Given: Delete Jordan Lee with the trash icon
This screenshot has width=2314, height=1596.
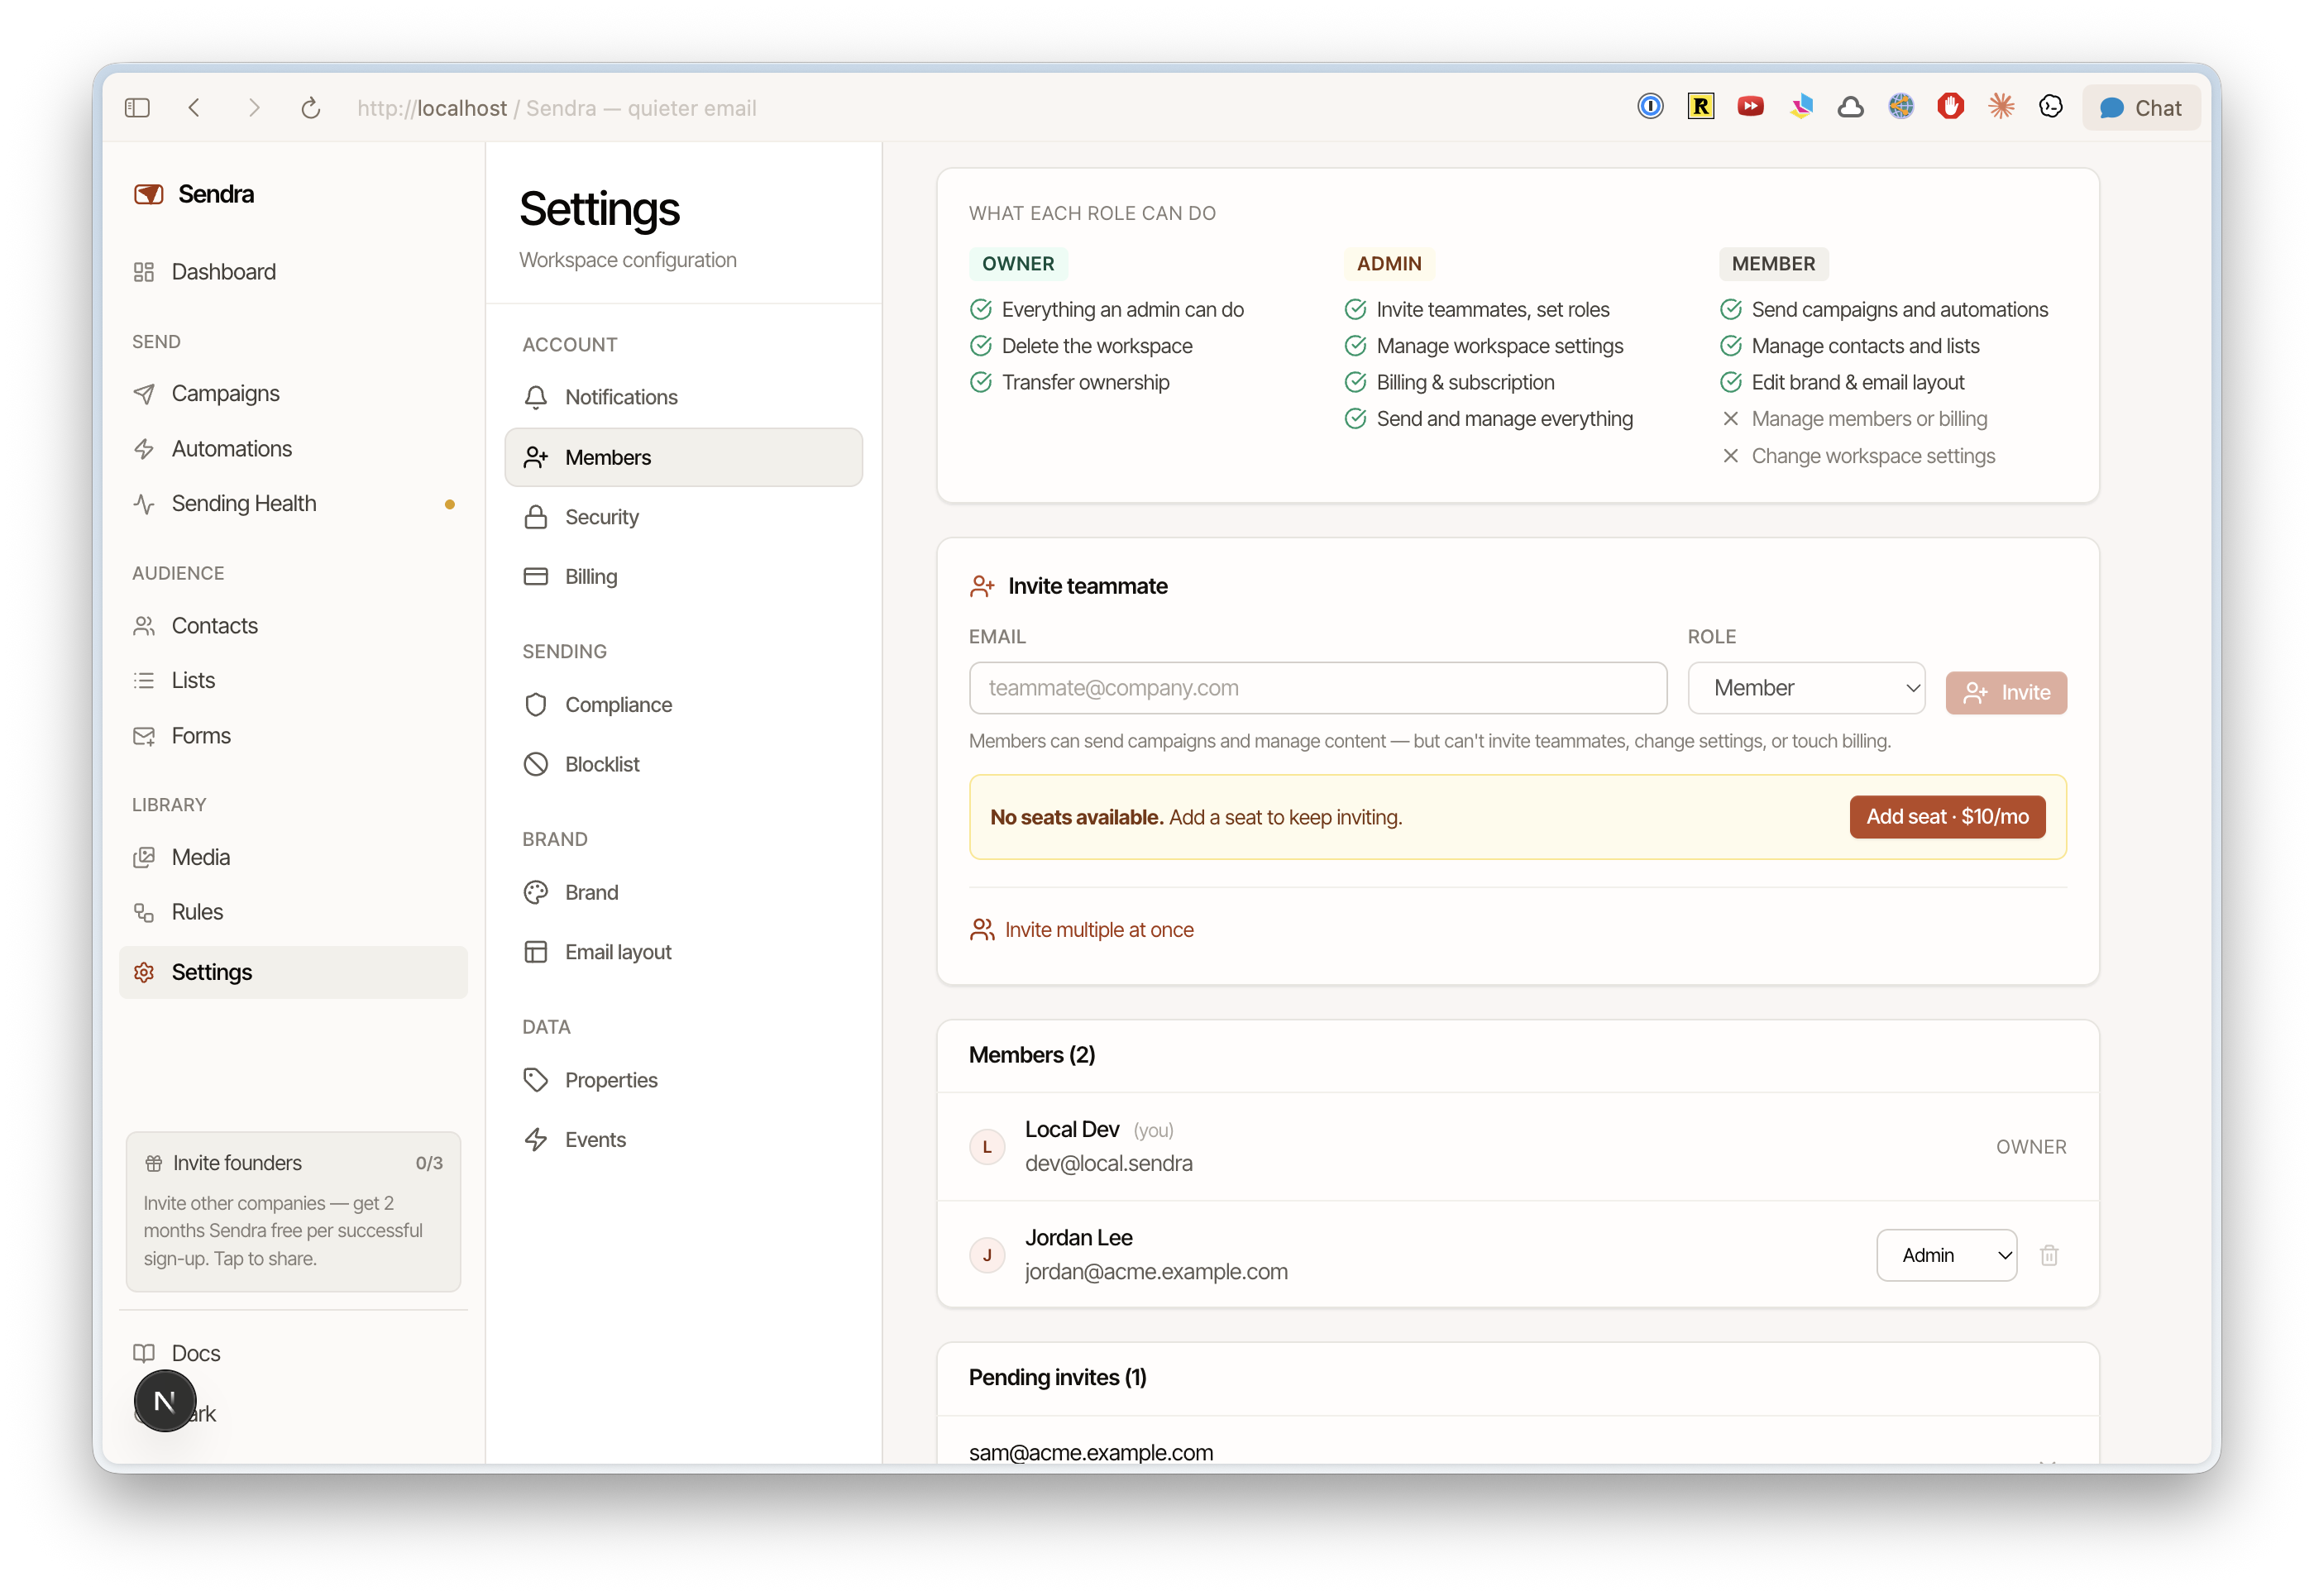Looking at the screenshot, I should (2049, 1255).
